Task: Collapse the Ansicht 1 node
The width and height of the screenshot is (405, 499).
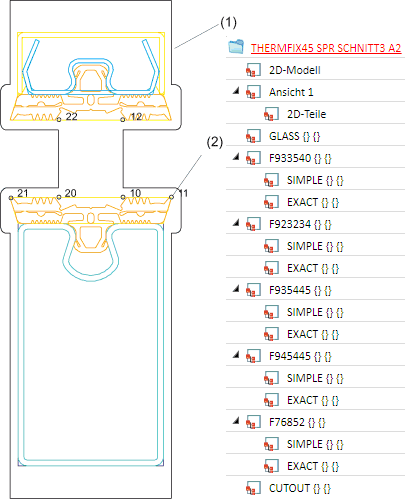Action: tap(236, 90)
